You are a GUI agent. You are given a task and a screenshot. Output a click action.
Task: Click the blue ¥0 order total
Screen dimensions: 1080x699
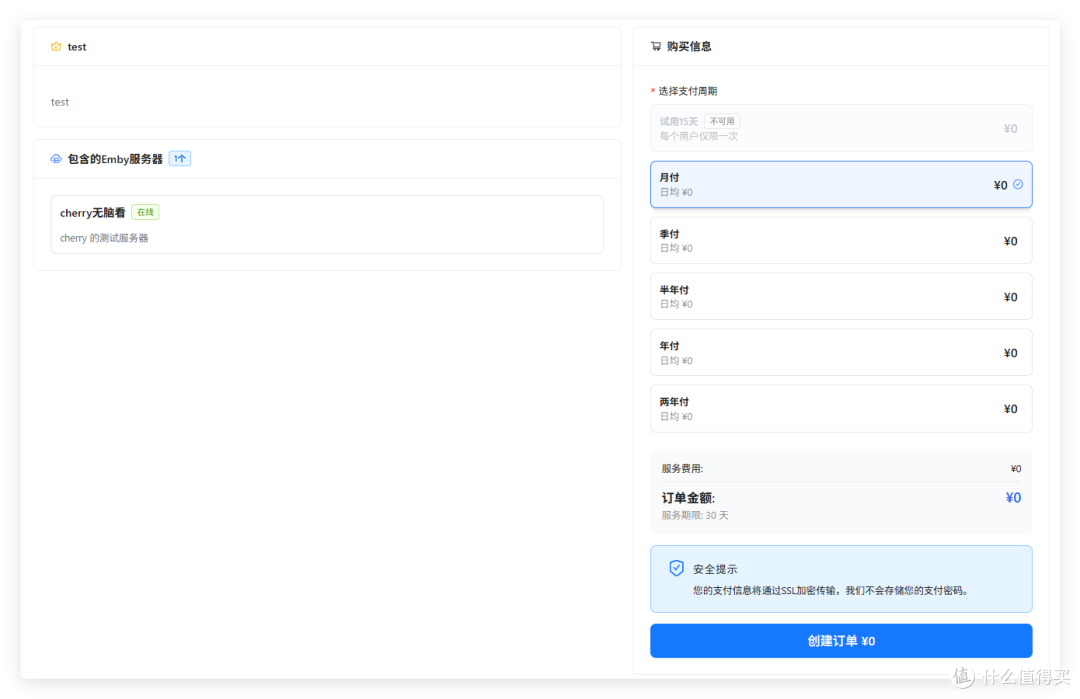click(1013, 498)
